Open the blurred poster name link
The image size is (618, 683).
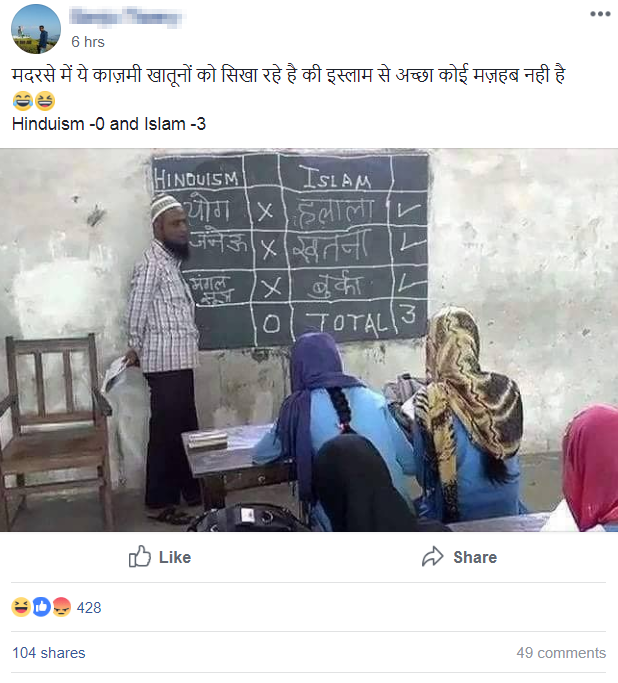126,17
